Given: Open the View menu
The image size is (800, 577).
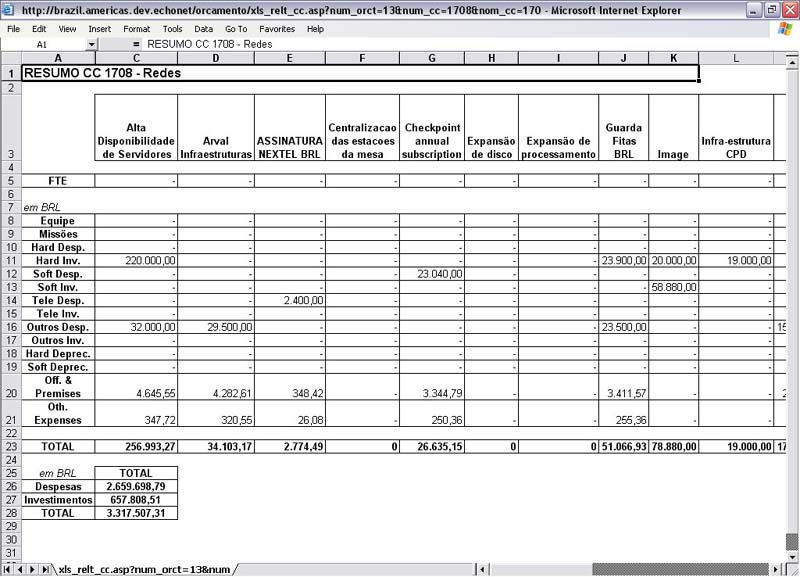Looking at the screenshot, I should tap(67, 29).
